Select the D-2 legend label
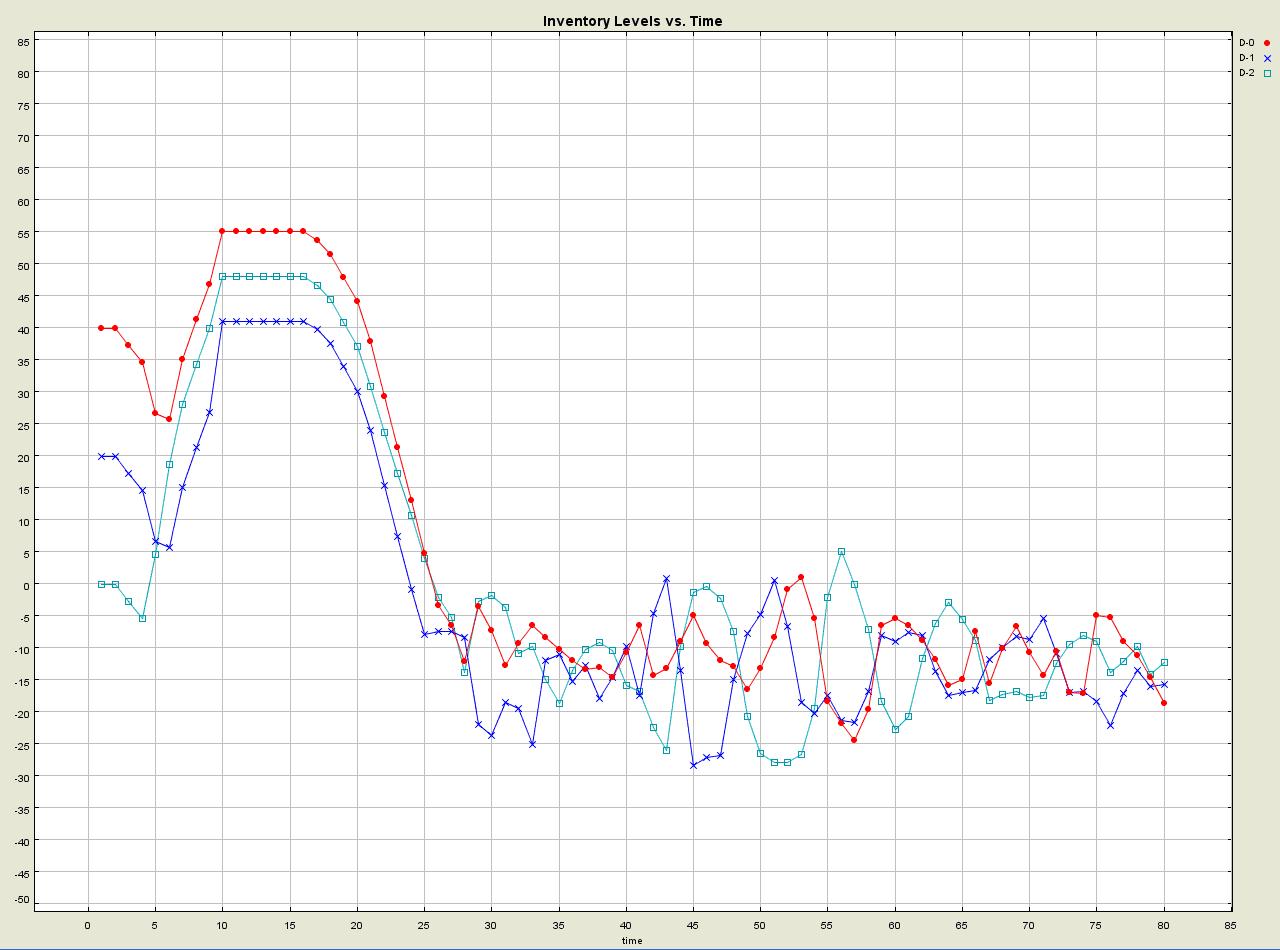The height and width of the screenshot is (950, 1280). pos(1246,73)
